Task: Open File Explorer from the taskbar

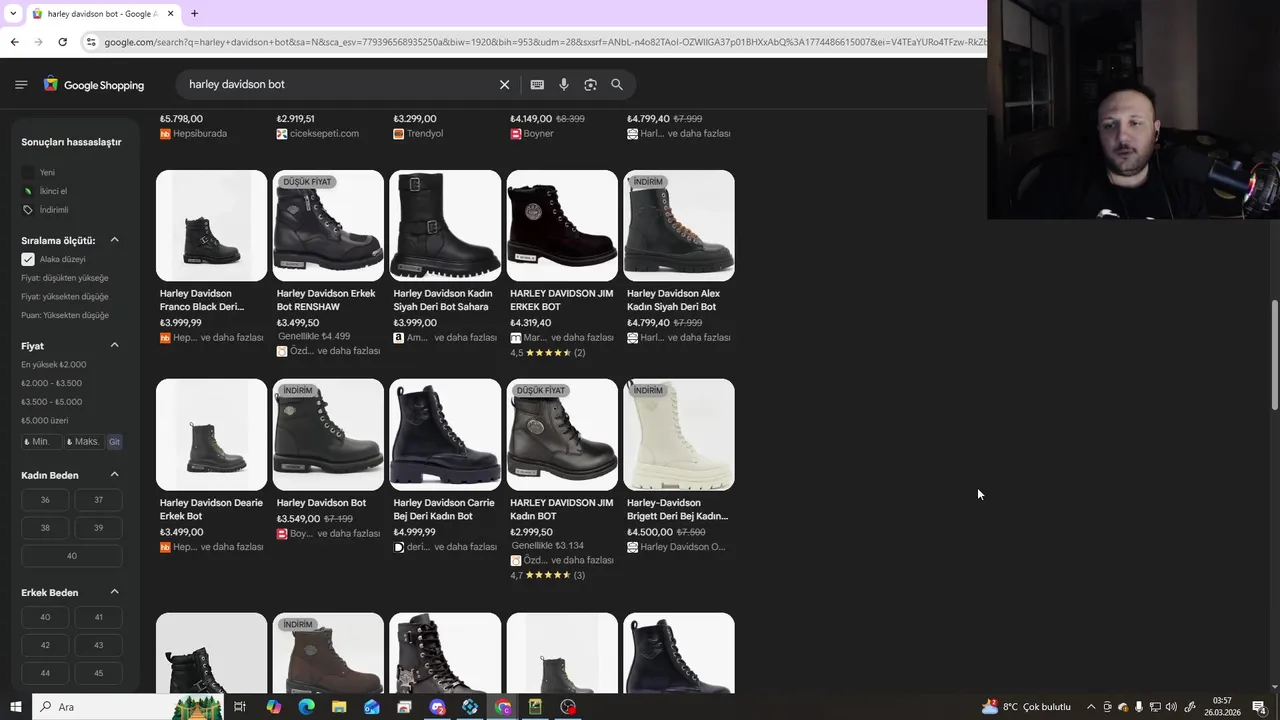Action: (x=339, y=707)
